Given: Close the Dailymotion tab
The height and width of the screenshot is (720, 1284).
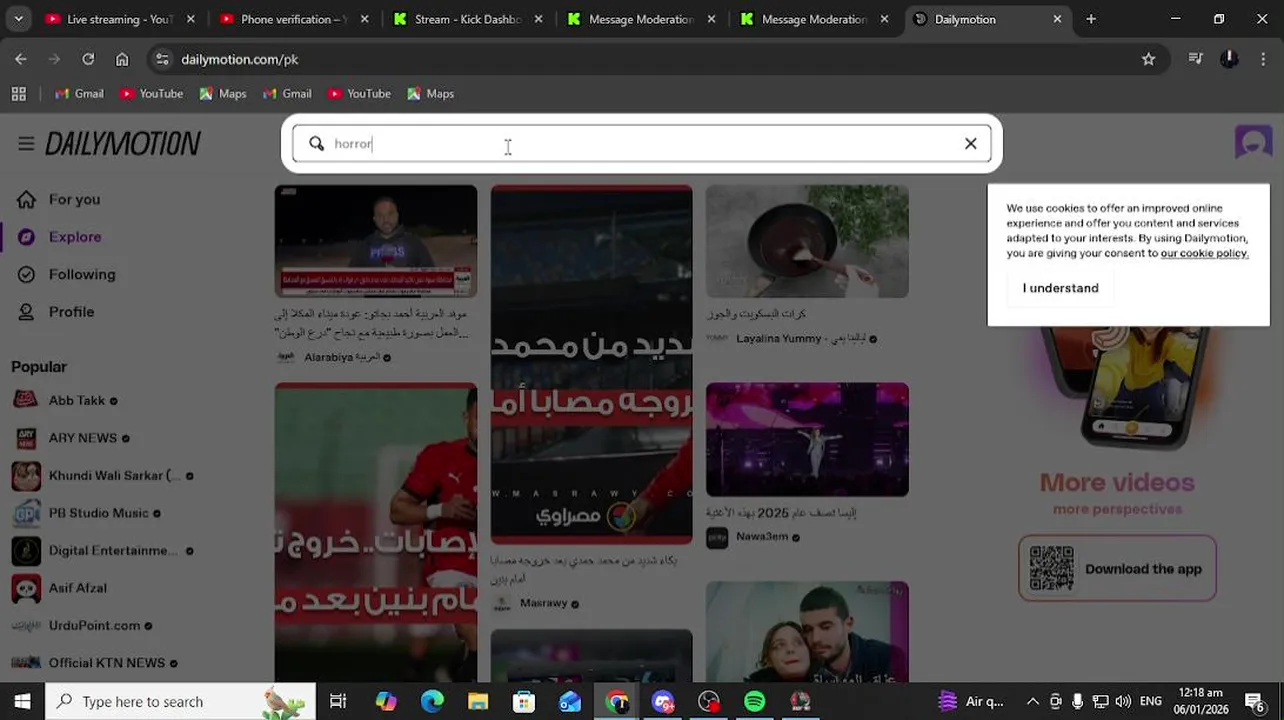Looking at the screenshot, I should [1057, 19].
